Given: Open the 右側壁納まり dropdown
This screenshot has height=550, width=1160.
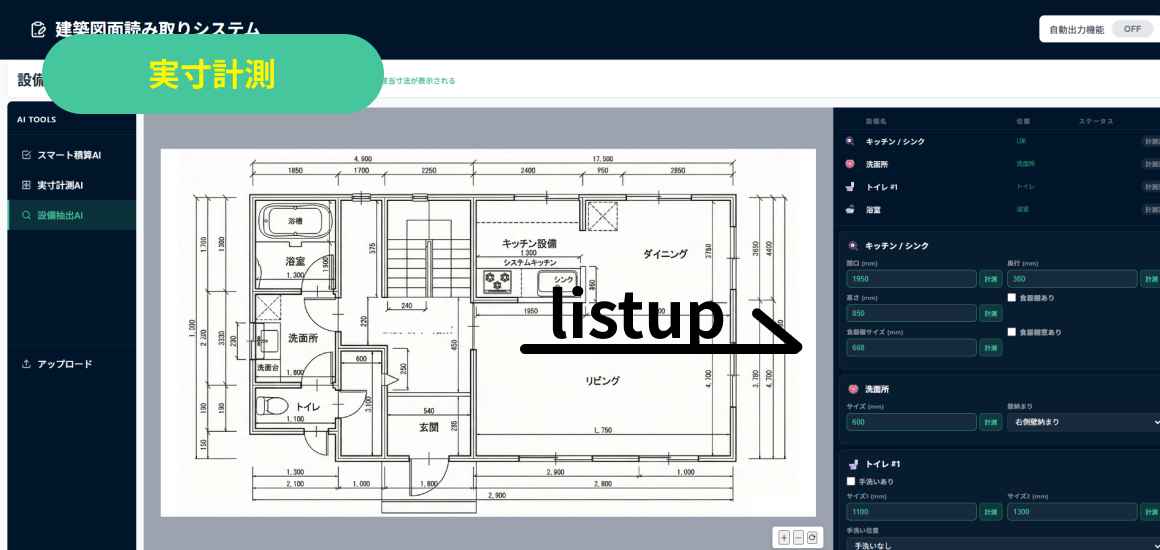Looking at the screenshot, I should point(1083,422).
